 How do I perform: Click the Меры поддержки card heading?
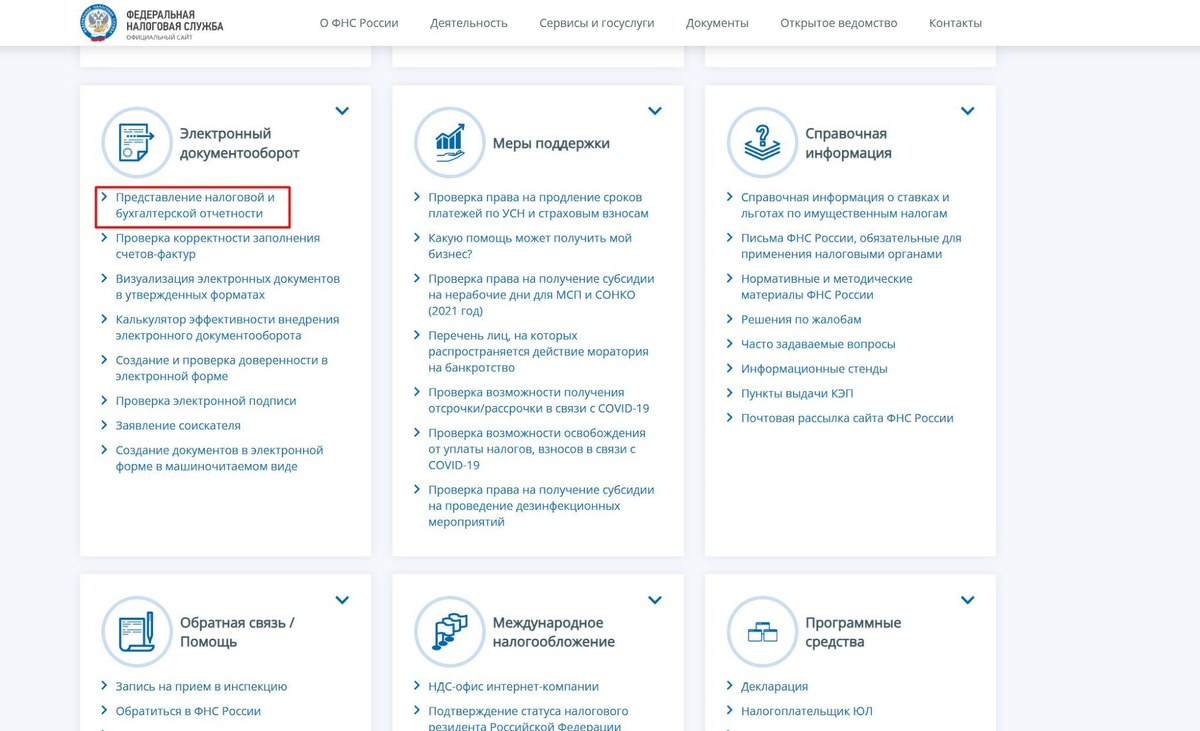(551, 143)
